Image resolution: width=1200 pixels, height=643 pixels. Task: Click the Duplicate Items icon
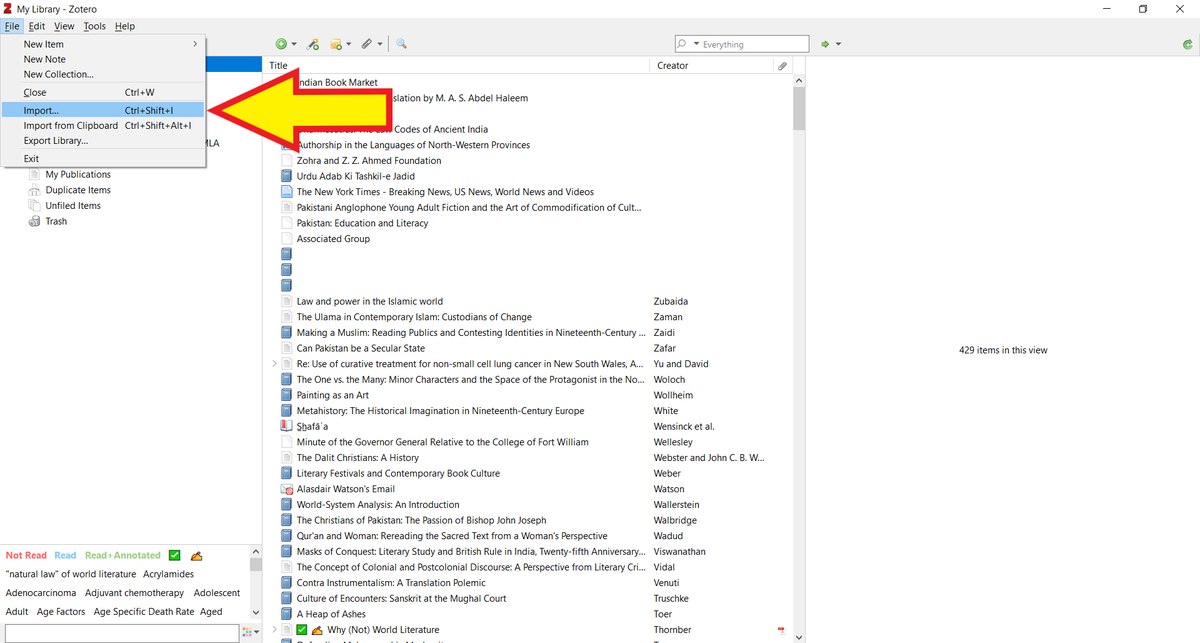click(x=36, y=190)
